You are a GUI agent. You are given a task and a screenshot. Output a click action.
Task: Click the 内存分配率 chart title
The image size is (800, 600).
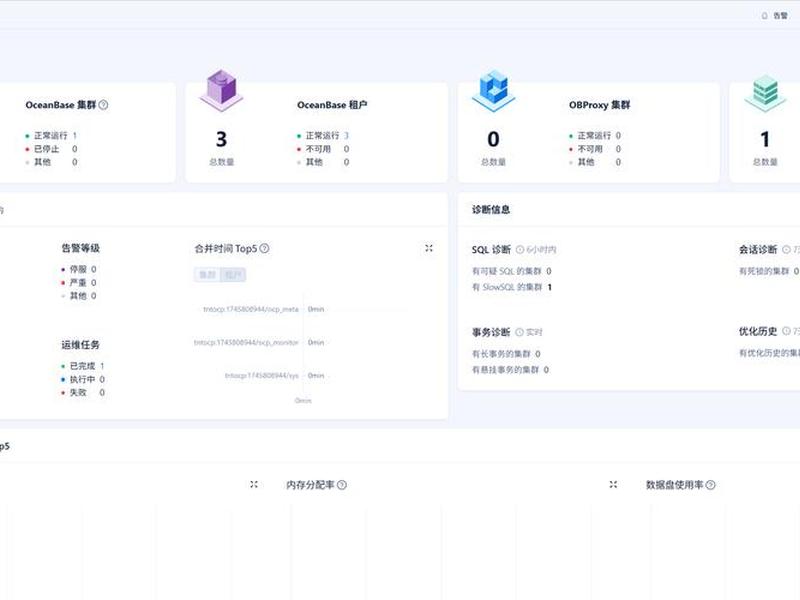click(x=310, y=485)
